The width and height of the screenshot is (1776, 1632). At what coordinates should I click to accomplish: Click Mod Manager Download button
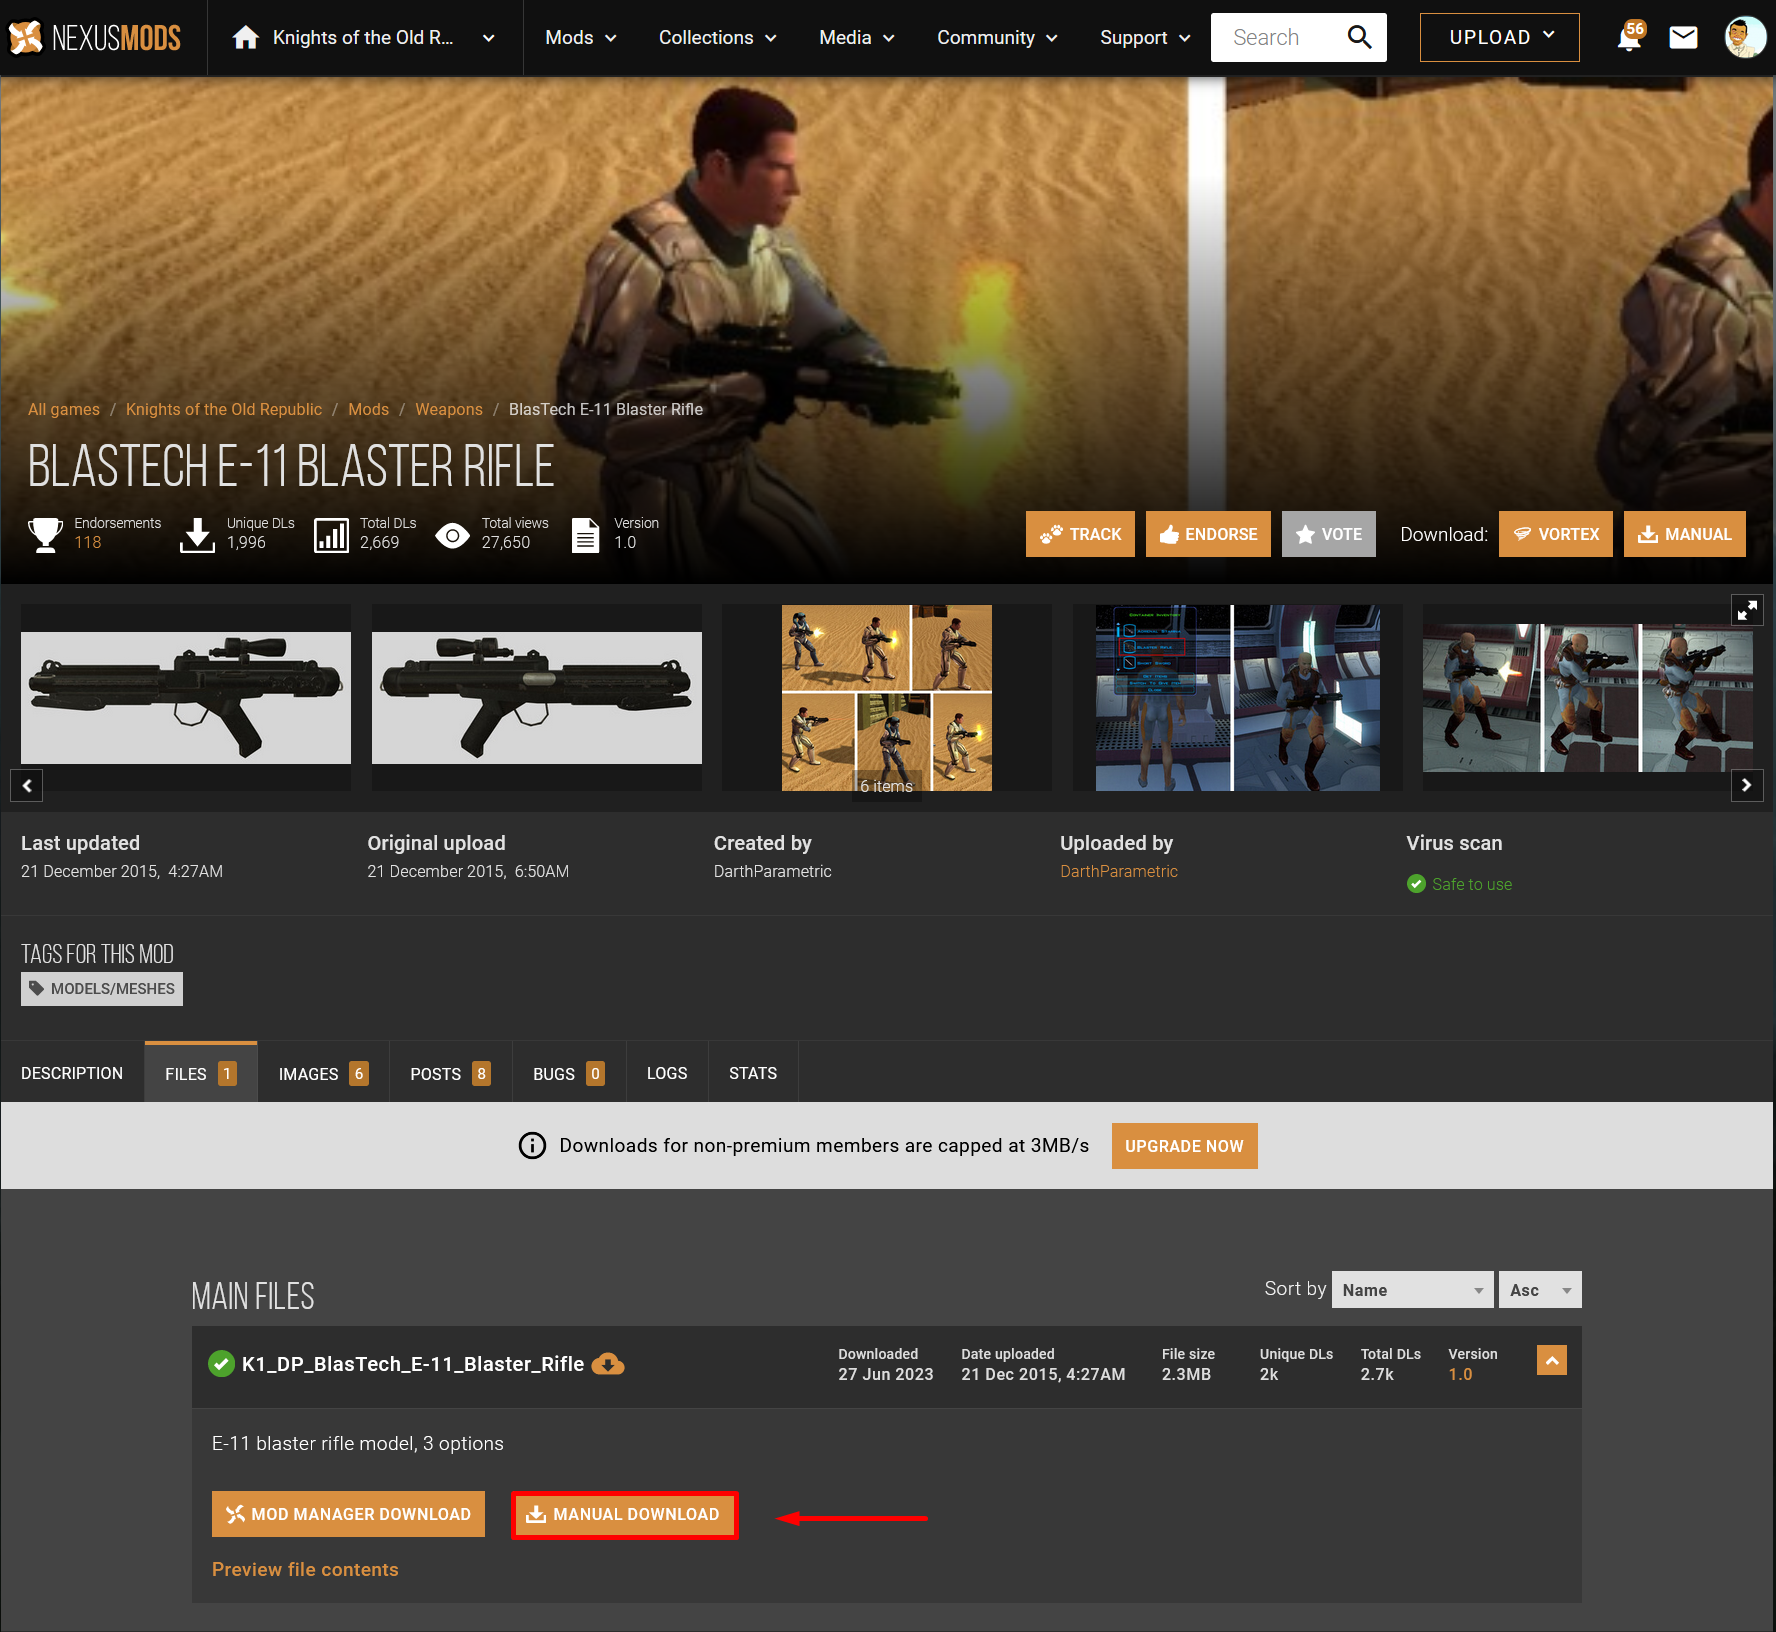click(348, 1514)
